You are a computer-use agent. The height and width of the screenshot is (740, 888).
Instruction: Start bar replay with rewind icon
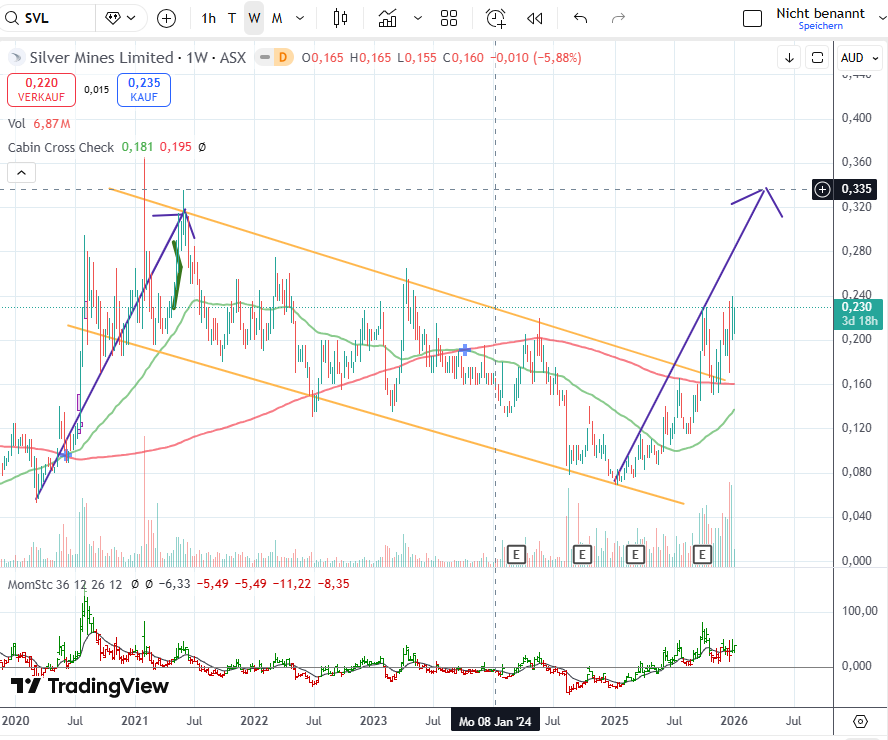pos(535,19)
